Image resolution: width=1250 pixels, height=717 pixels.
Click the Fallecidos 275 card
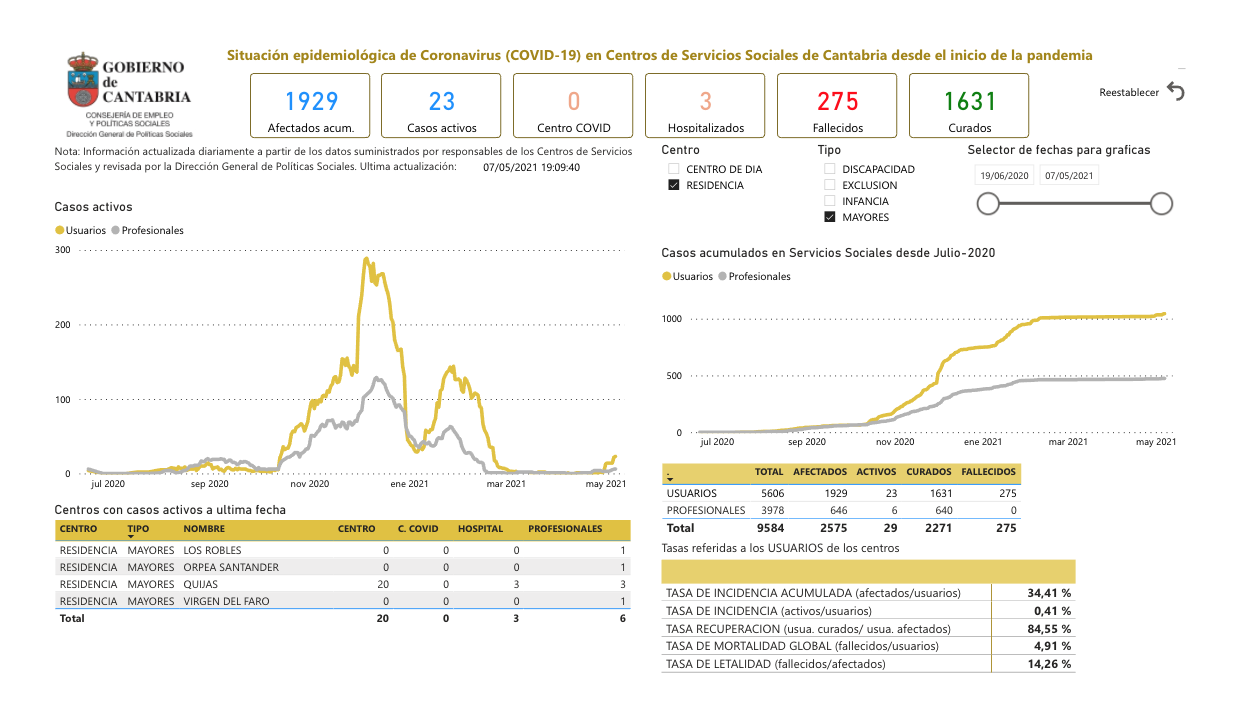click(x=837, y=105)
